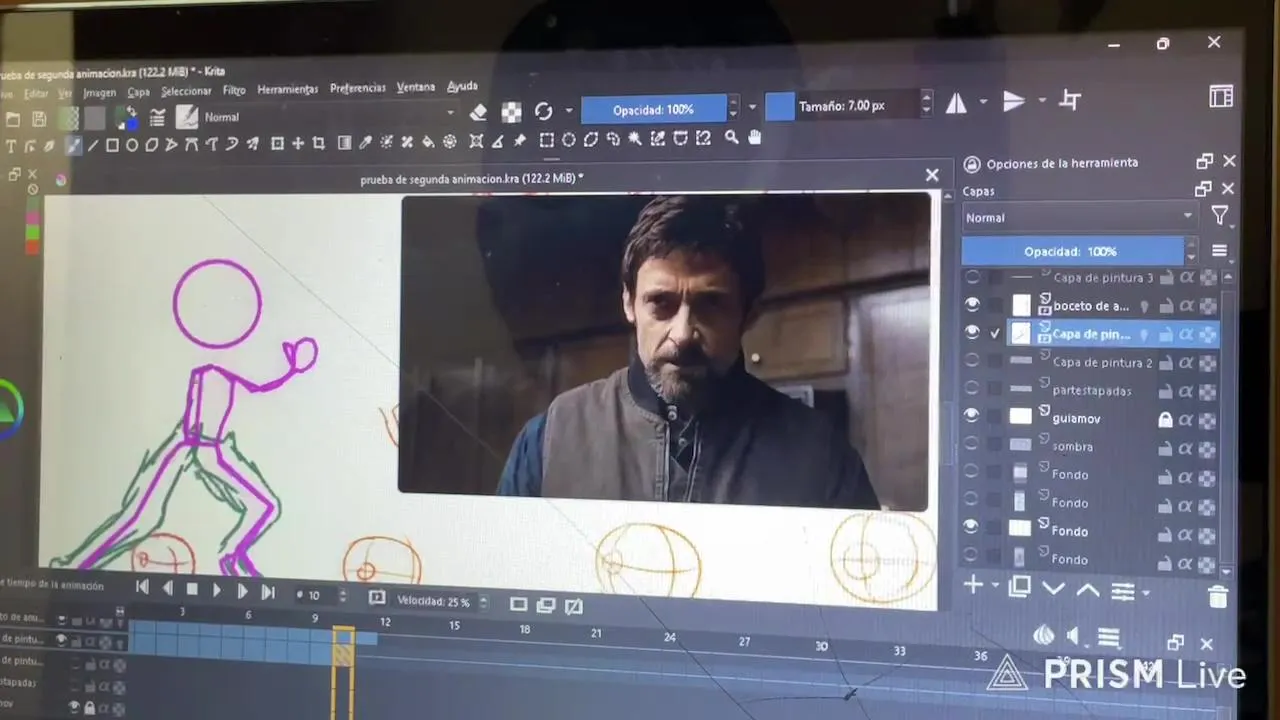Go to the next frame
The width and height of the screenshot is (1280, 720).
click(242, 591)
